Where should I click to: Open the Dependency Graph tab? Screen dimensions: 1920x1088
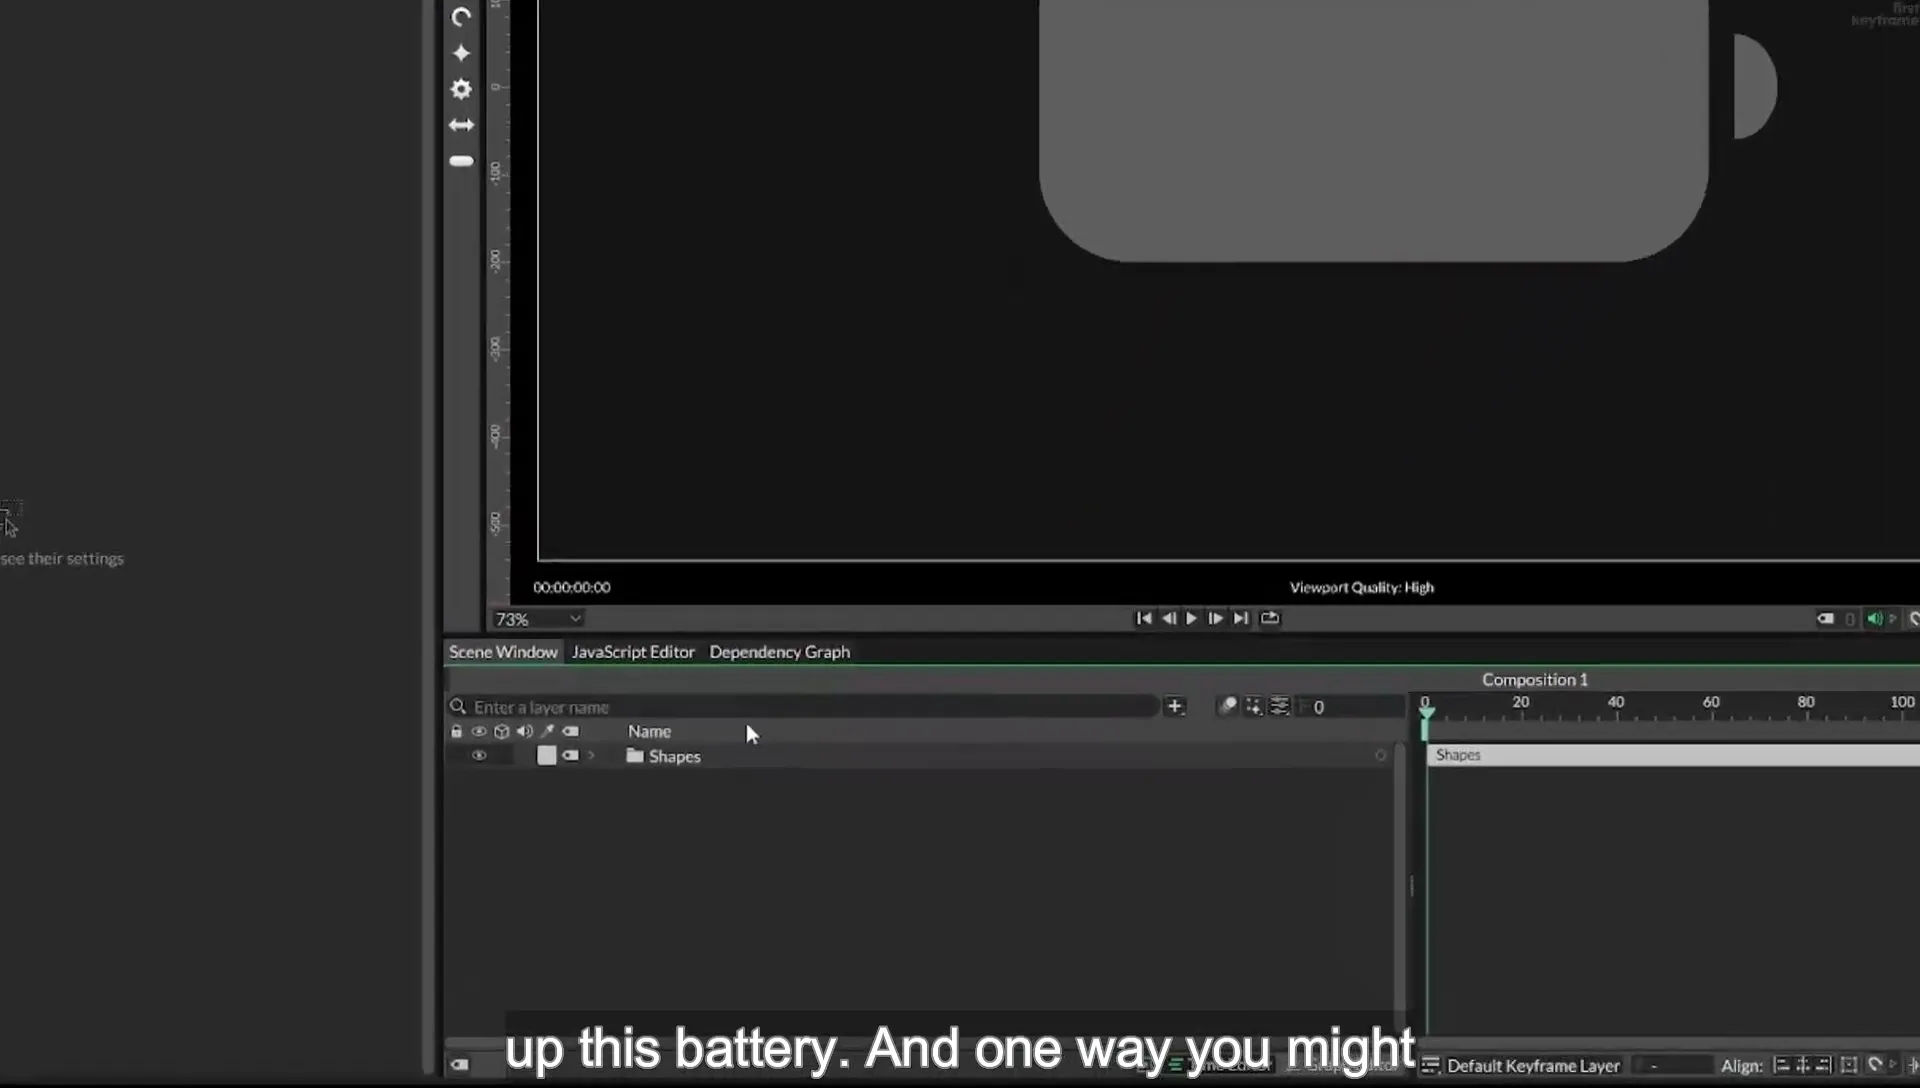[x=780, y=652]
